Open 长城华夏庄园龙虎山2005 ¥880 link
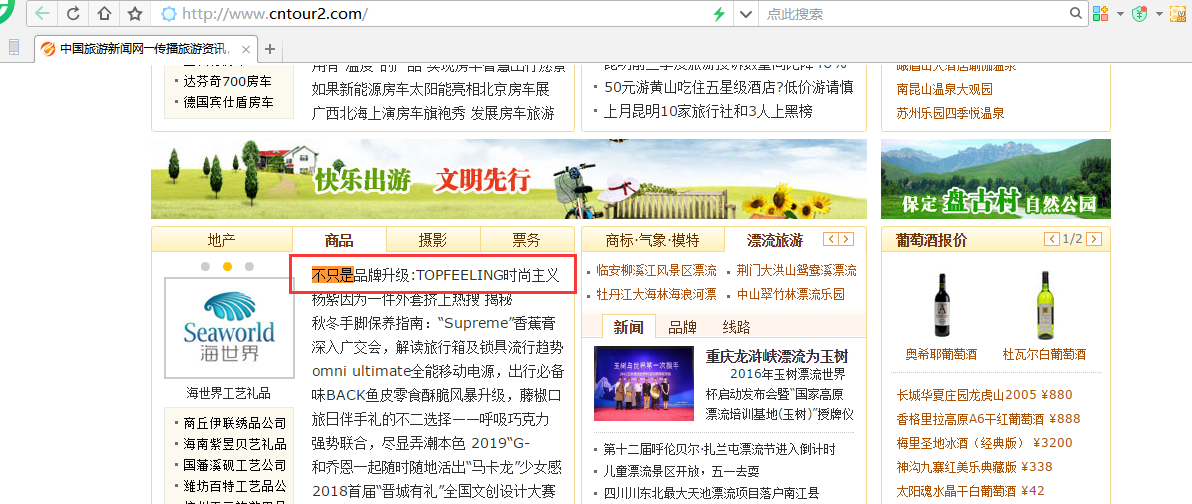Viewport: 1192px width, 504px height. 984,395
